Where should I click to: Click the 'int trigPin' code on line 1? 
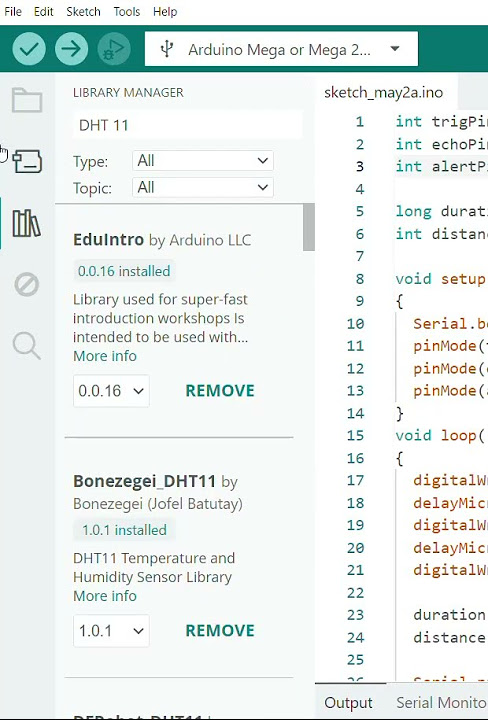click(x=441, y=122)
